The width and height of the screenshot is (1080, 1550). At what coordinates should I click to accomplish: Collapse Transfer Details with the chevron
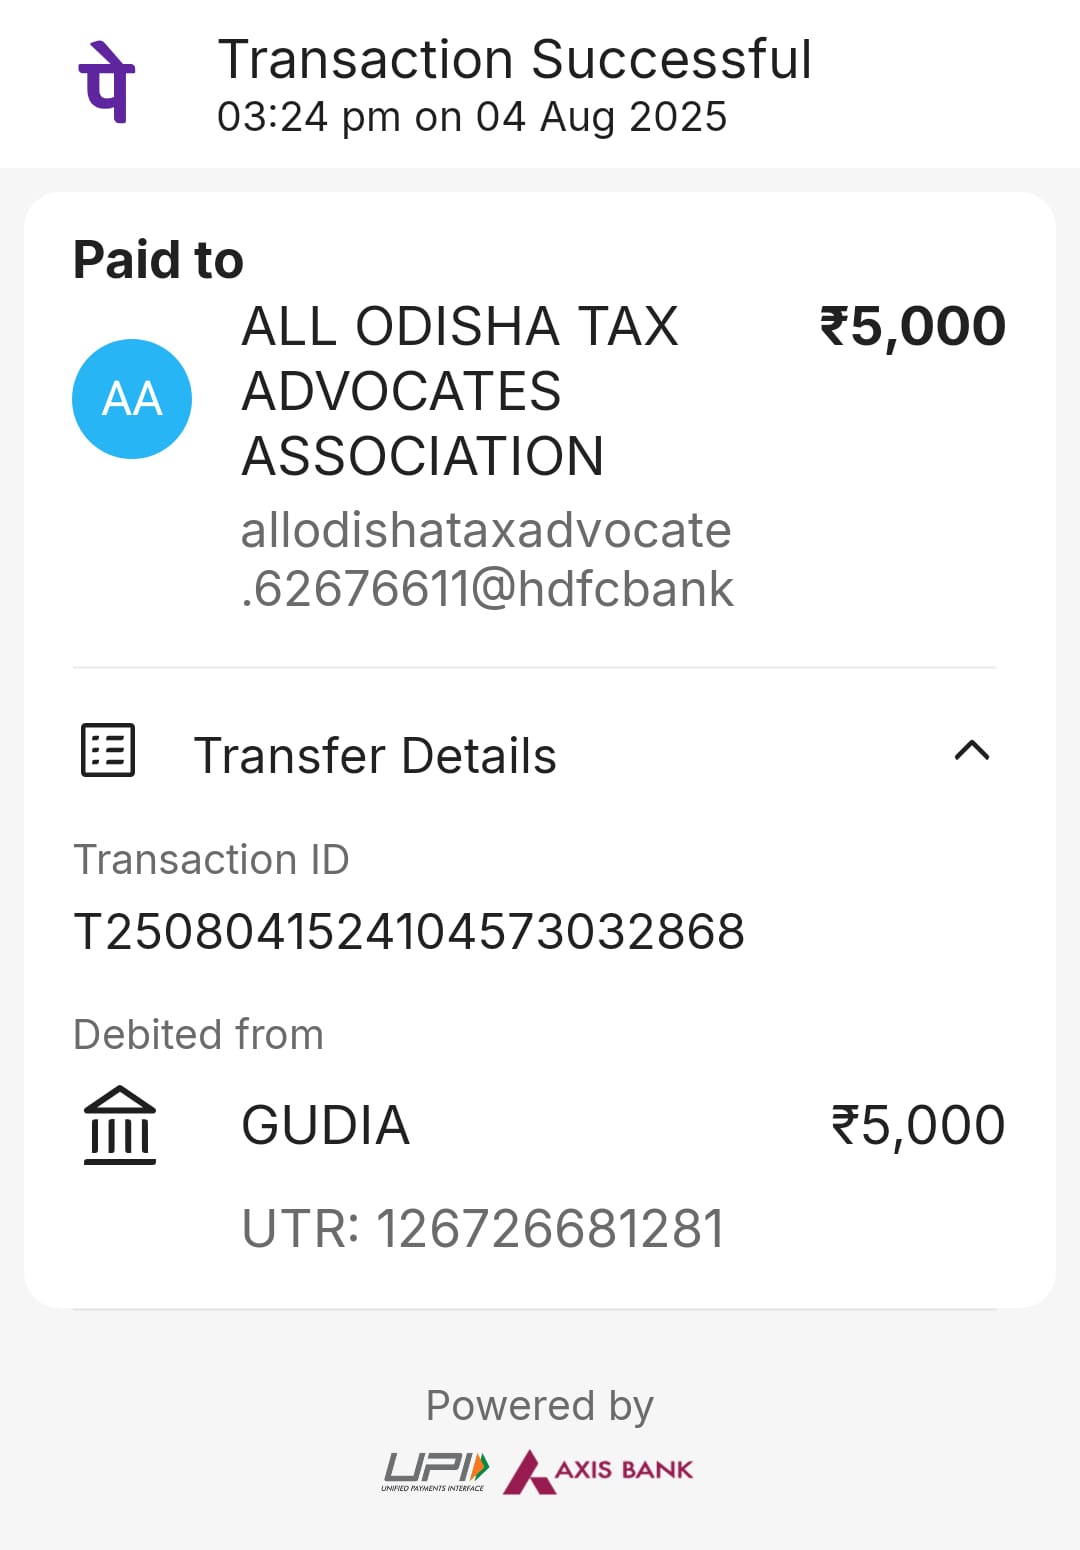(972, 750)
